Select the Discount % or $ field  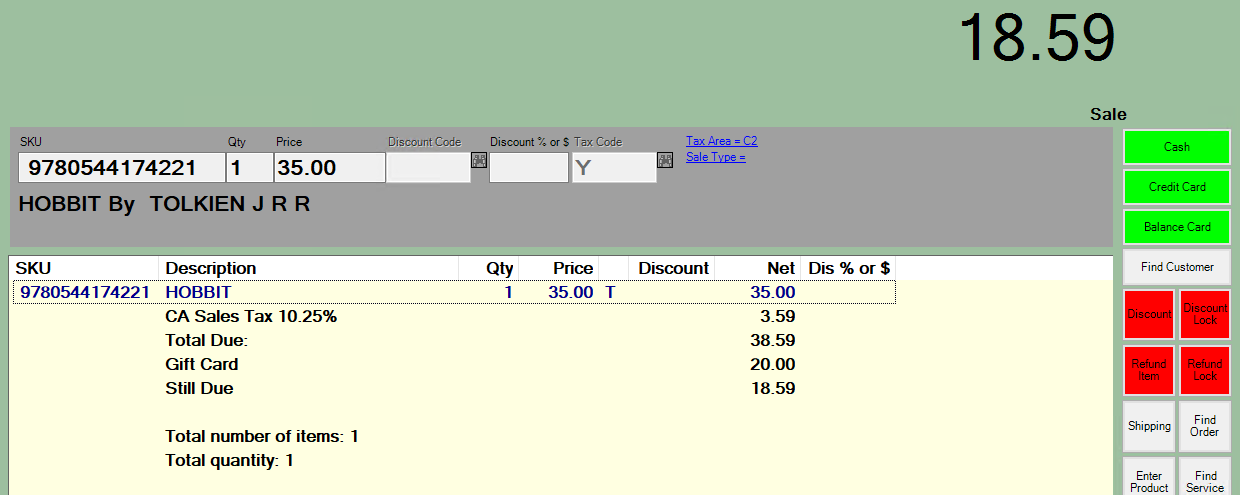529,167
